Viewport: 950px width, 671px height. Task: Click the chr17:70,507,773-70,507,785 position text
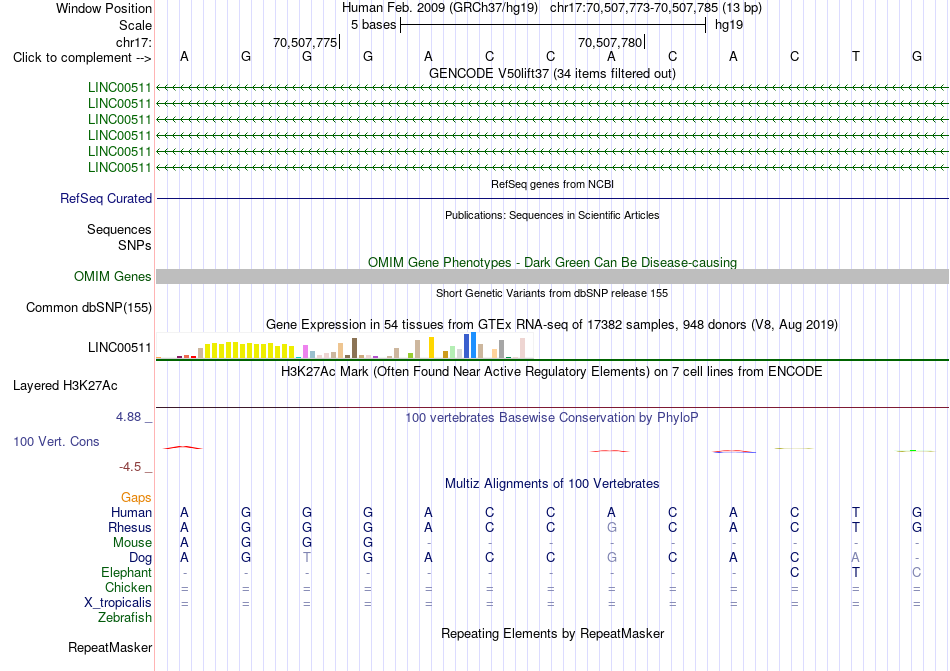point(634,8)
